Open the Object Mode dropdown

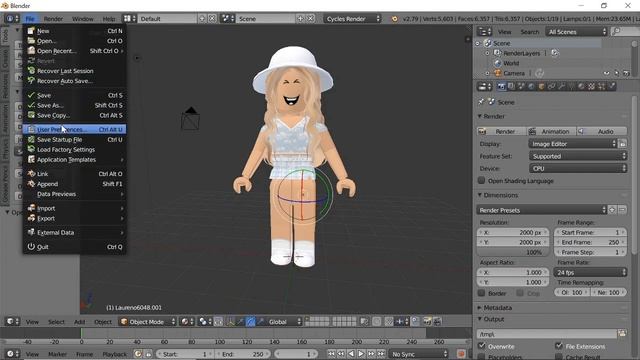click(x=148, y=322)
